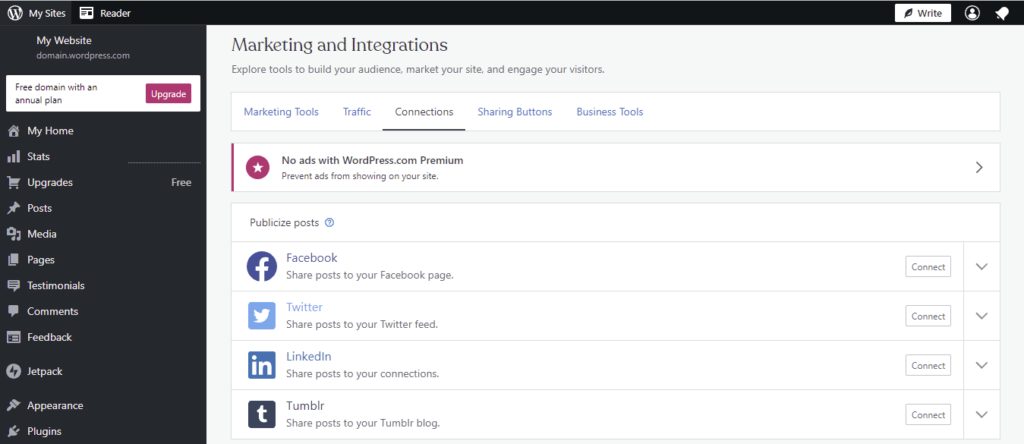Screen dimensions: 1024x444
Task: Click the Appearance brush icon in sidebar
Action: coord(13,405)
